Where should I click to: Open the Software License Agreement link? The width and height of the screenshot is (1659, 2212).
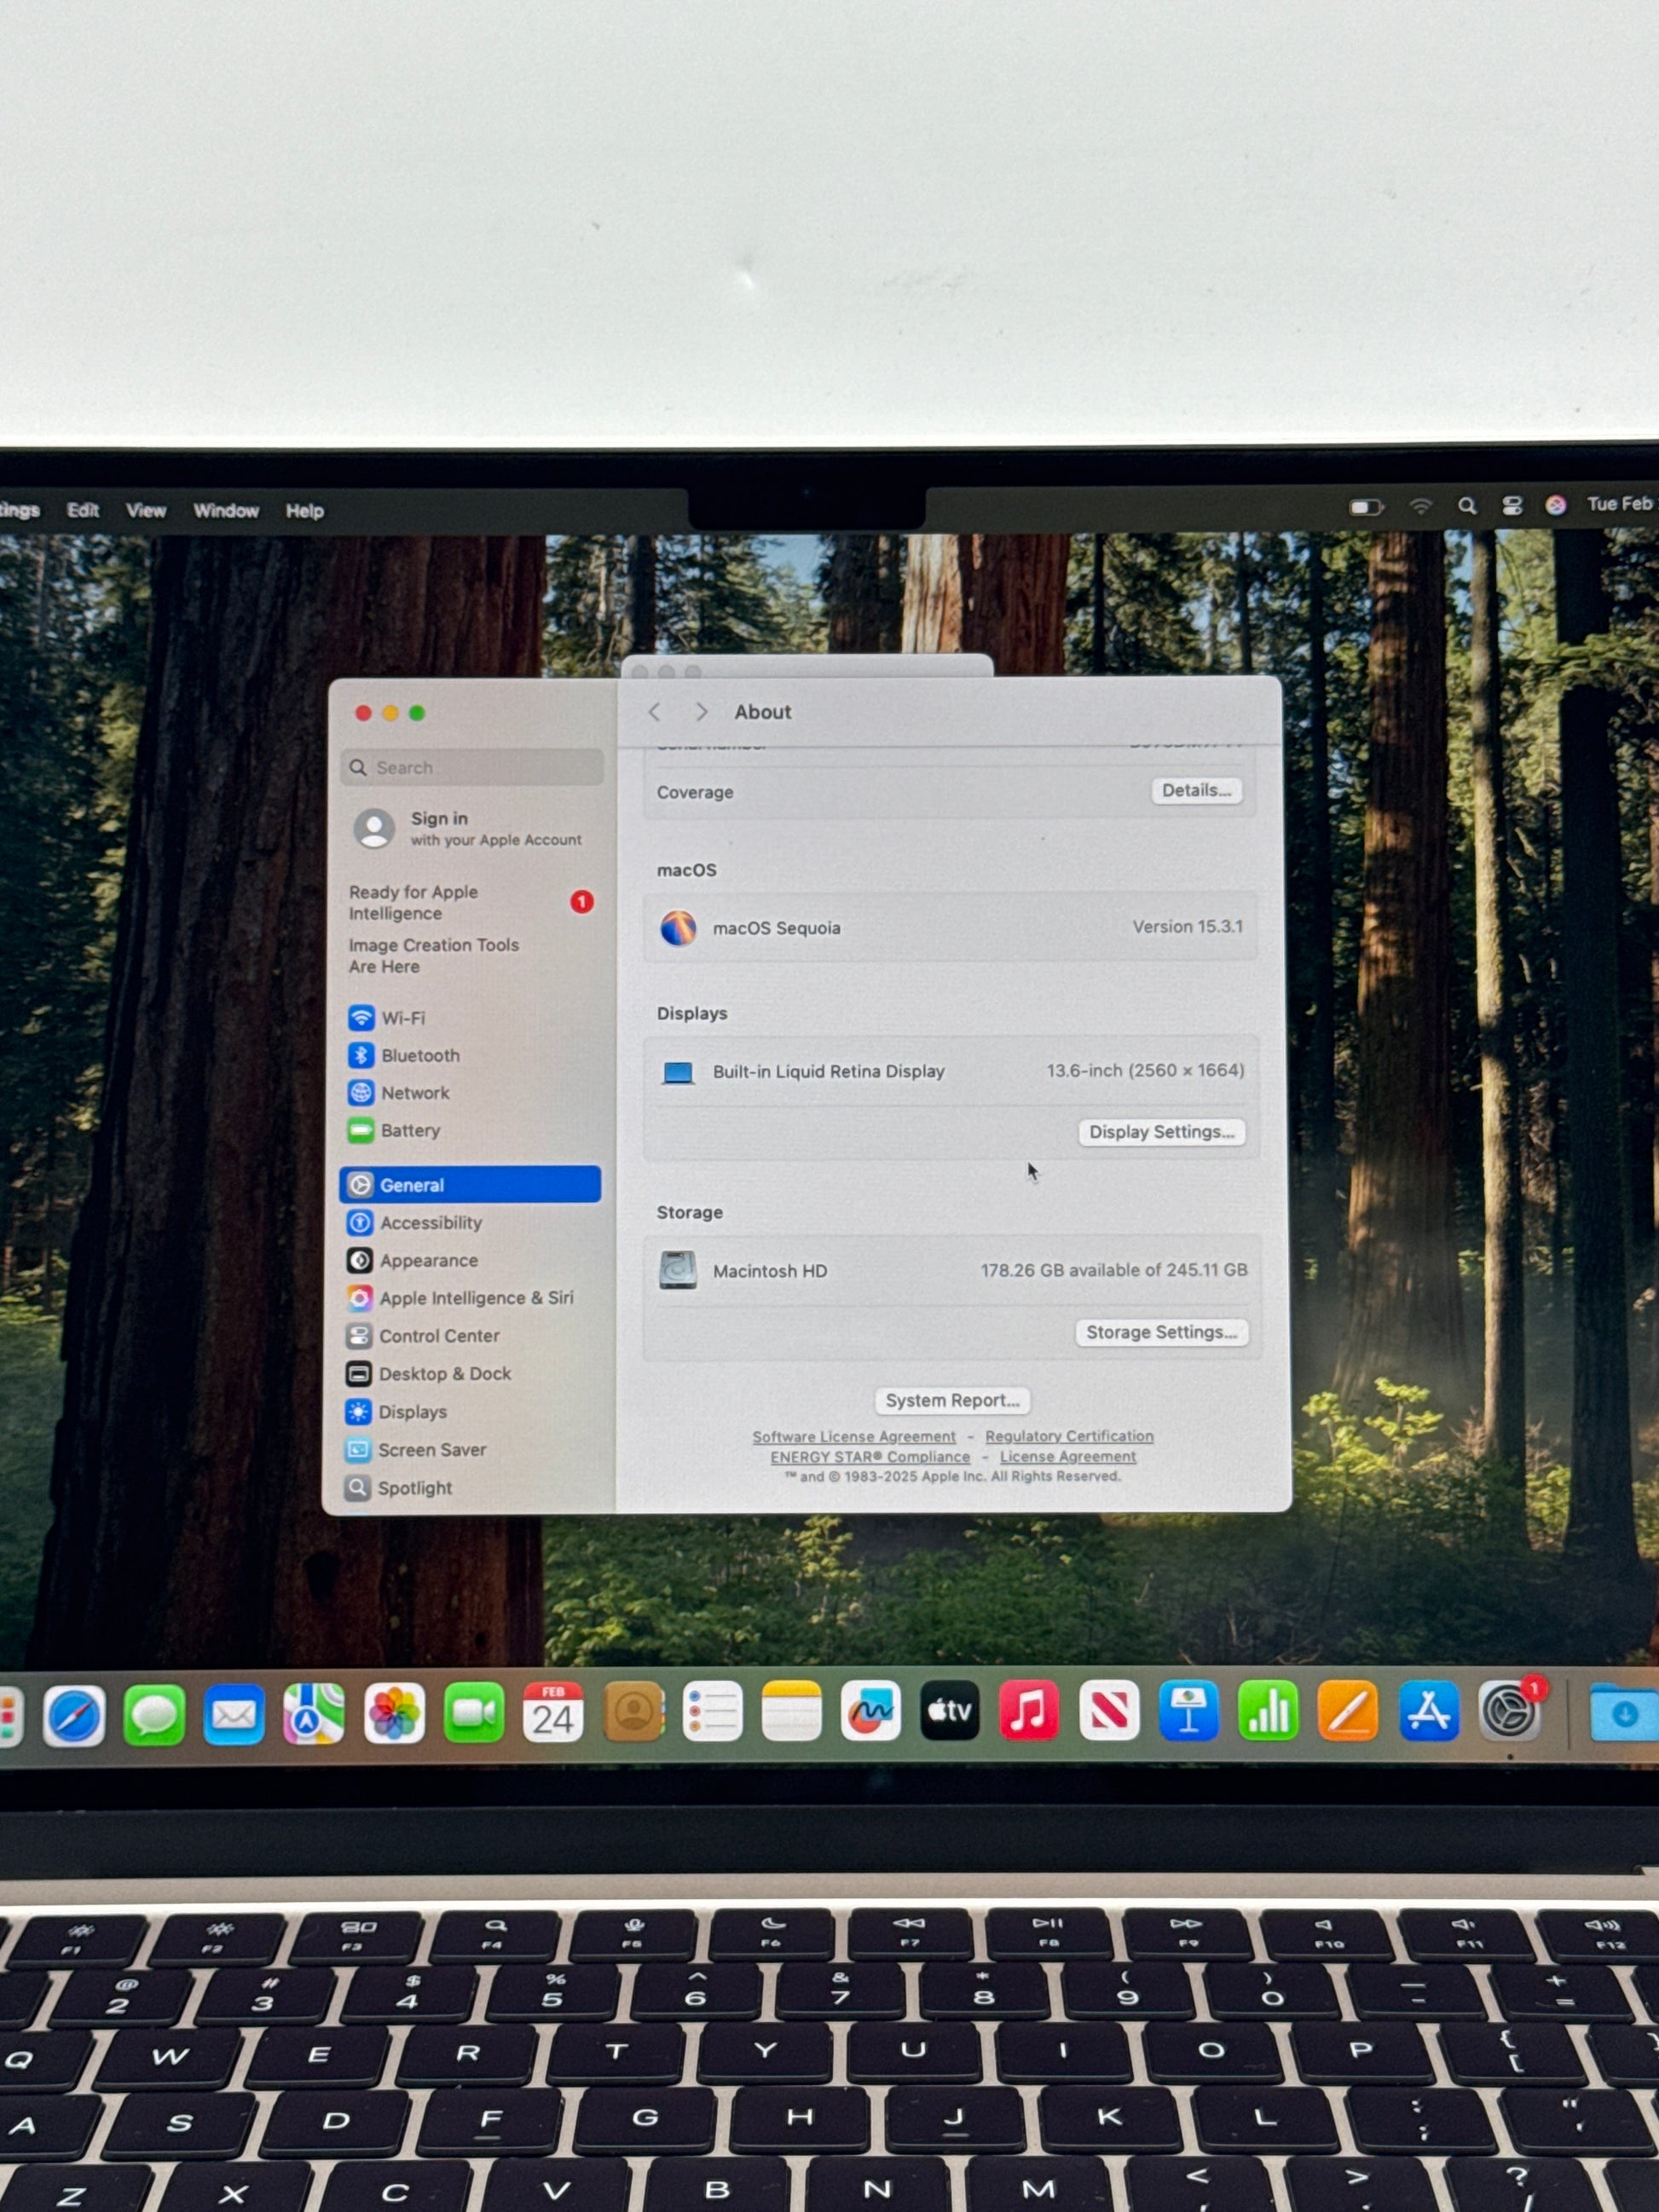click(853, 1437)
